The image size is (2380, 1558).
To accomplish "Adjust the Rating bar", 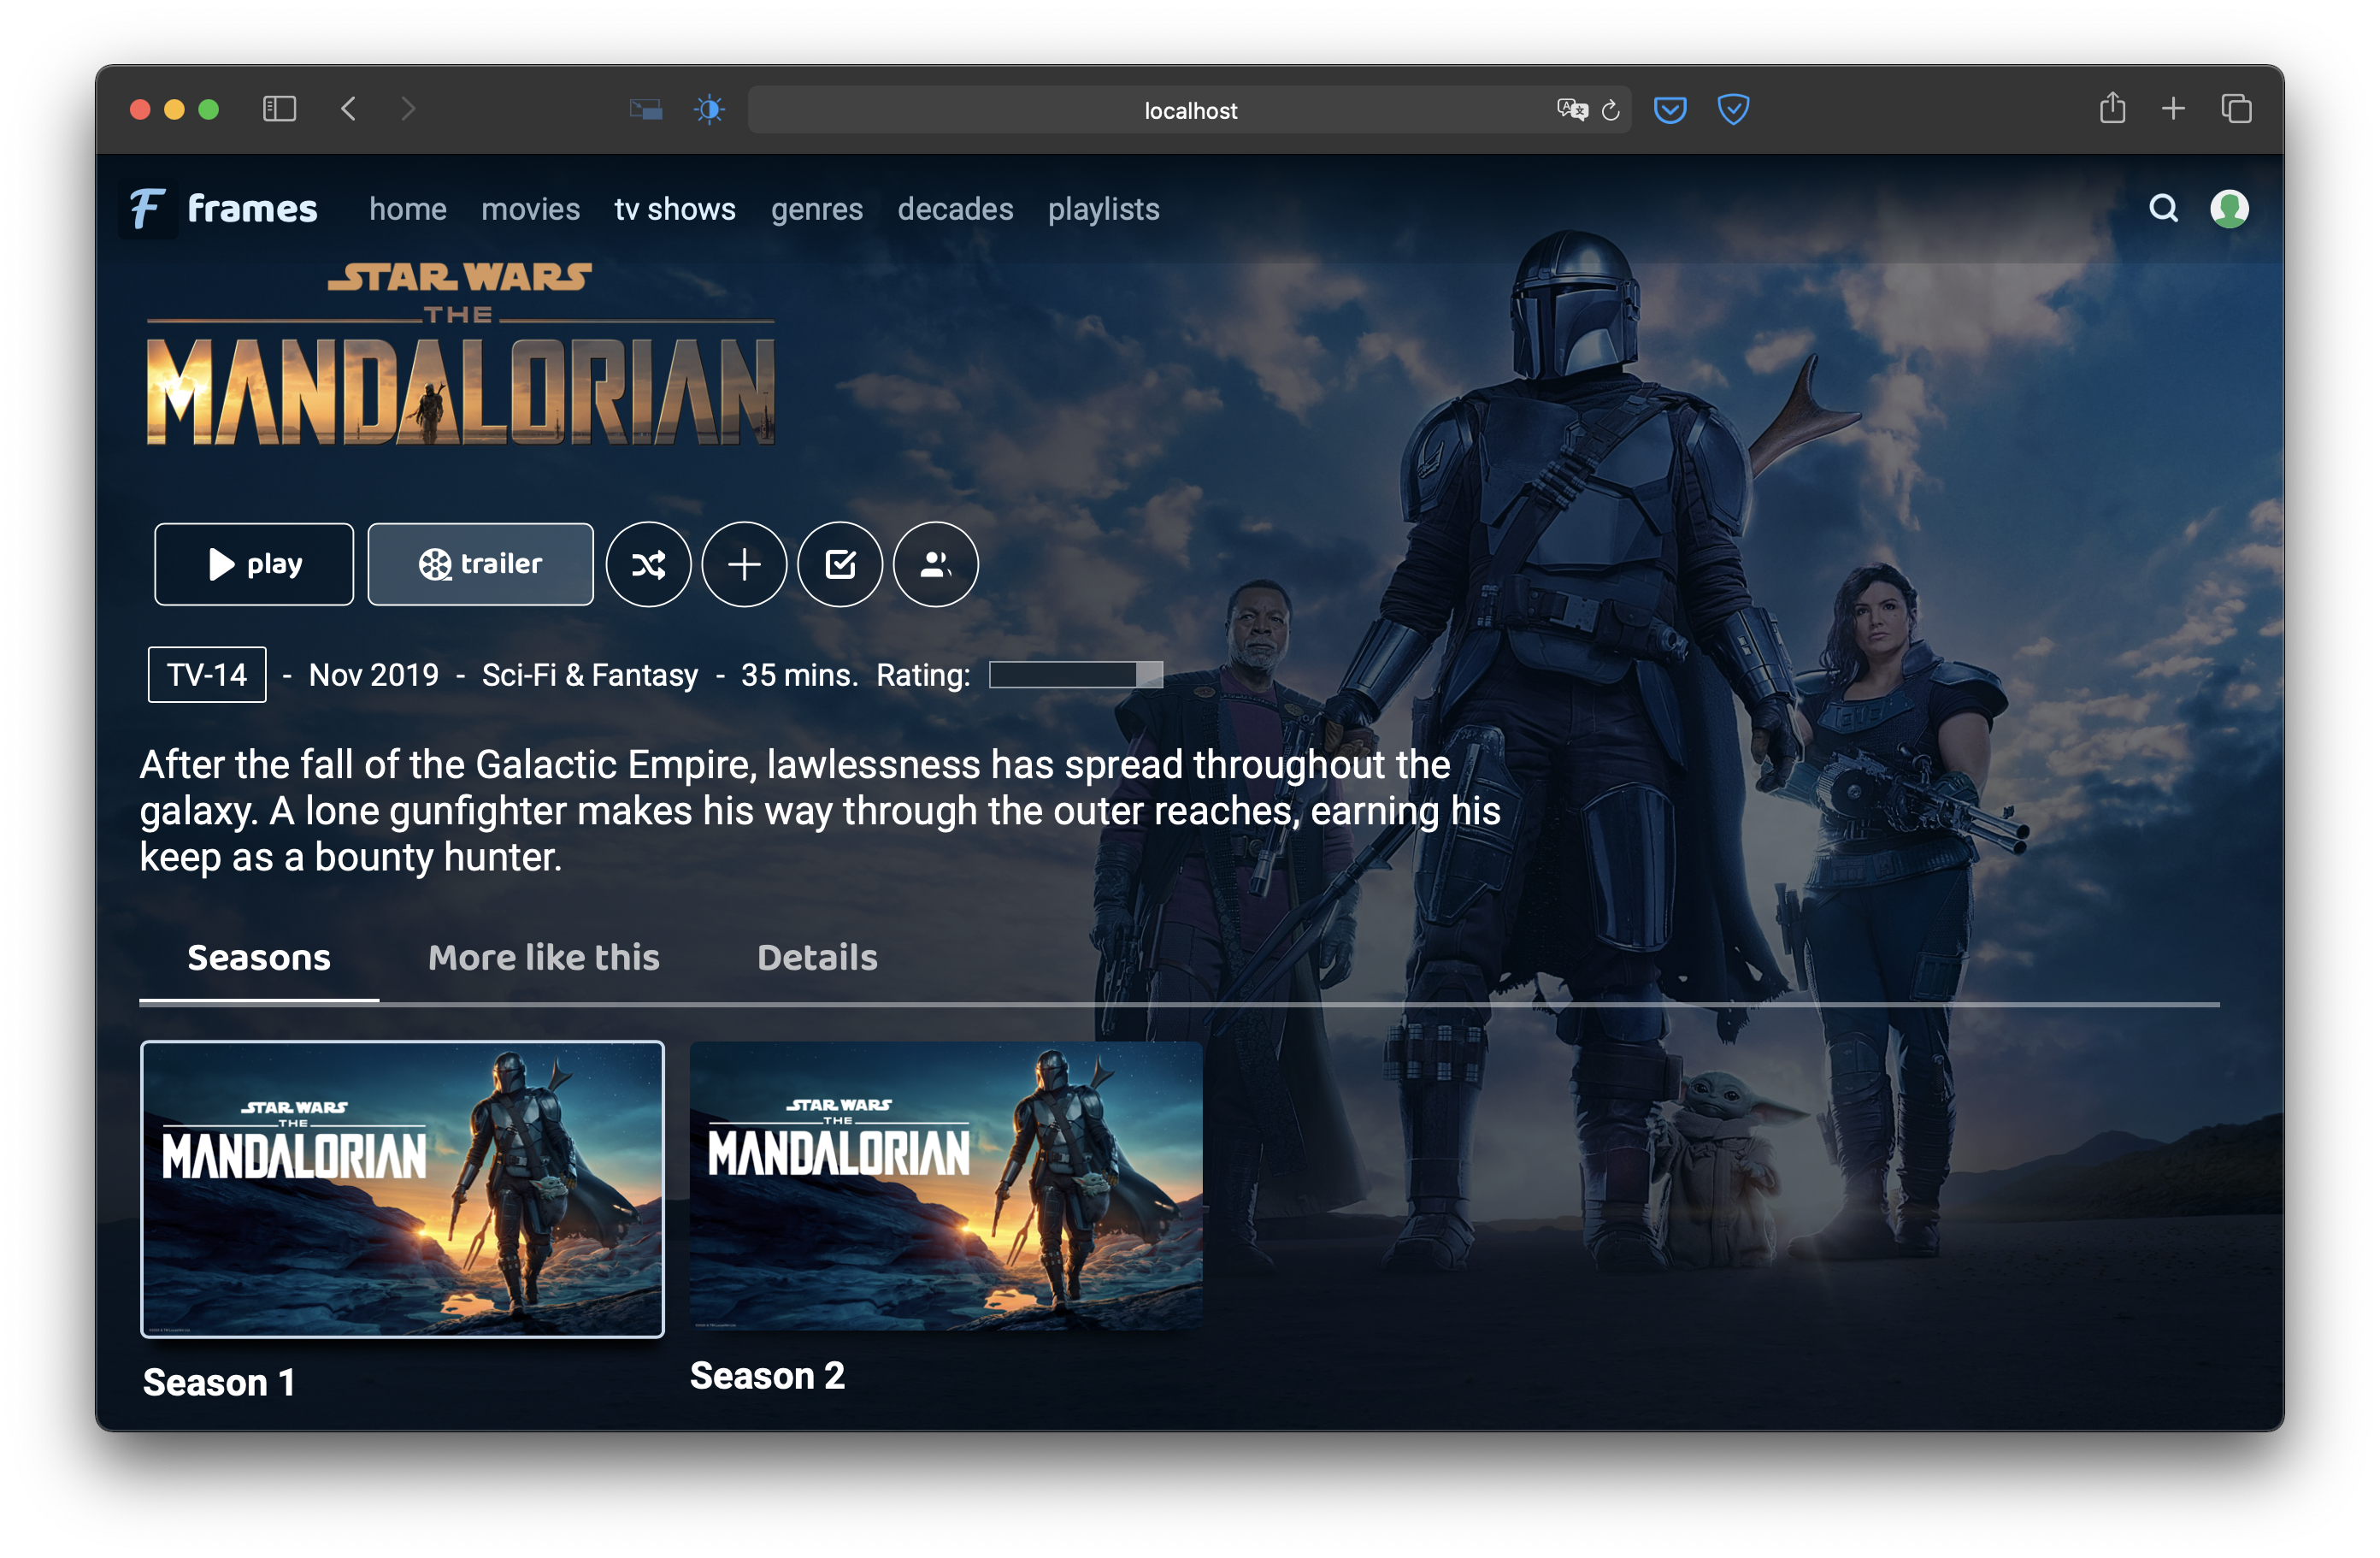I will pyautogui.click(x=1075, y=675).
